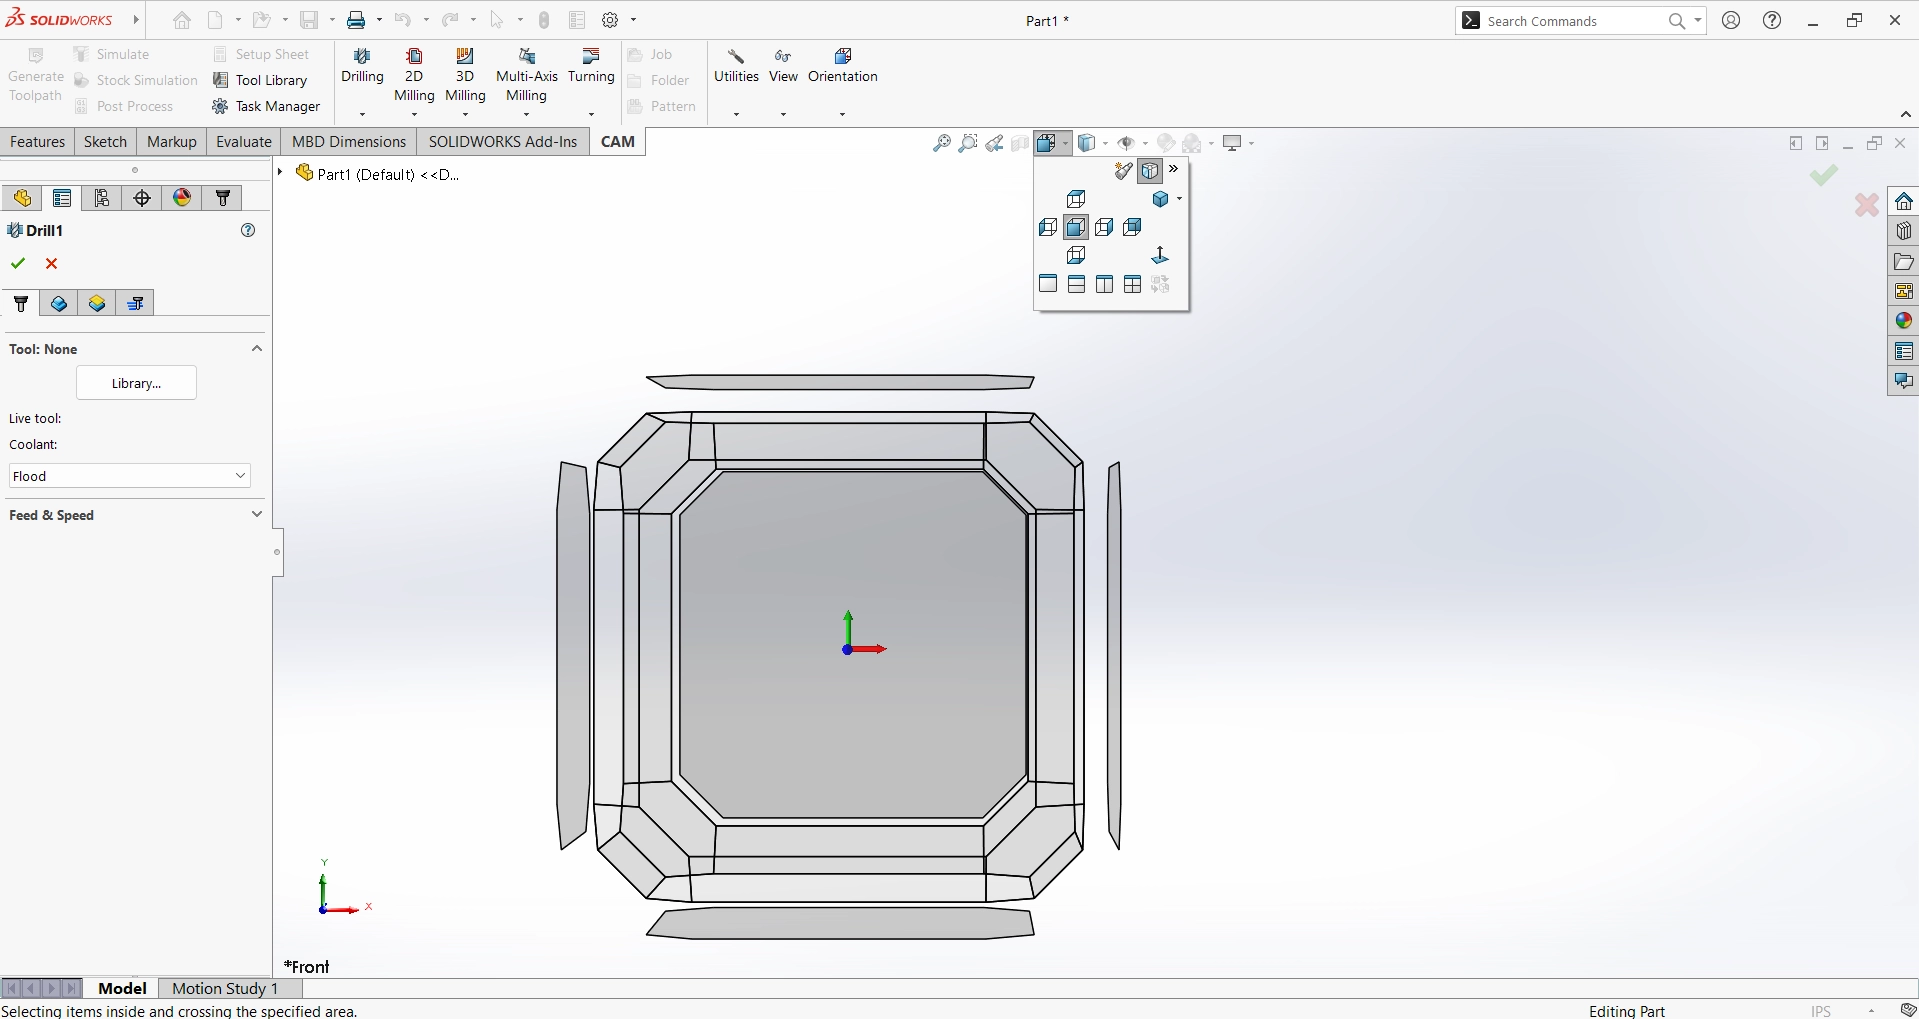This screenshot has height=1019, width=1919.
Task: Click the Library... button
Action: [x=136, y=383]
